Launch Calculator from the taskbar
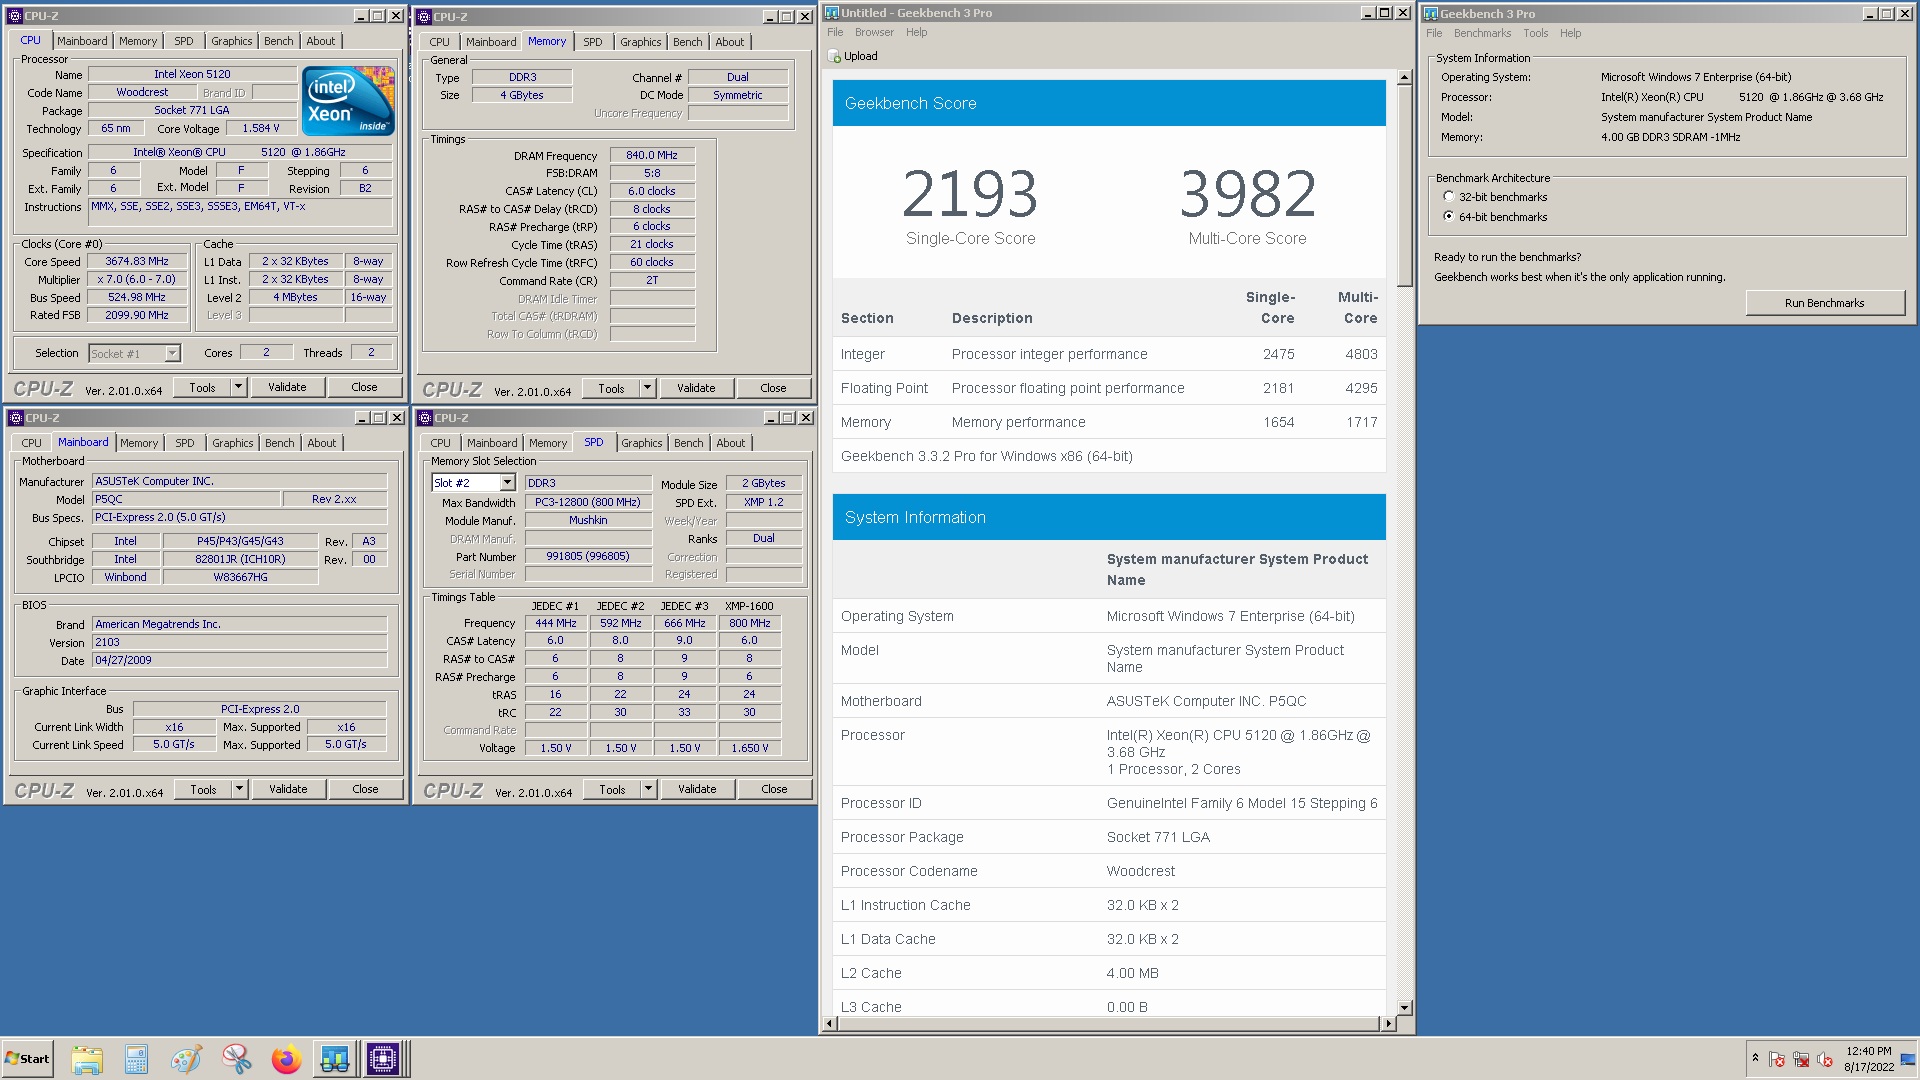Image resolution: width=1920 pixels, height=1080 pixels. pos(136,1059)
